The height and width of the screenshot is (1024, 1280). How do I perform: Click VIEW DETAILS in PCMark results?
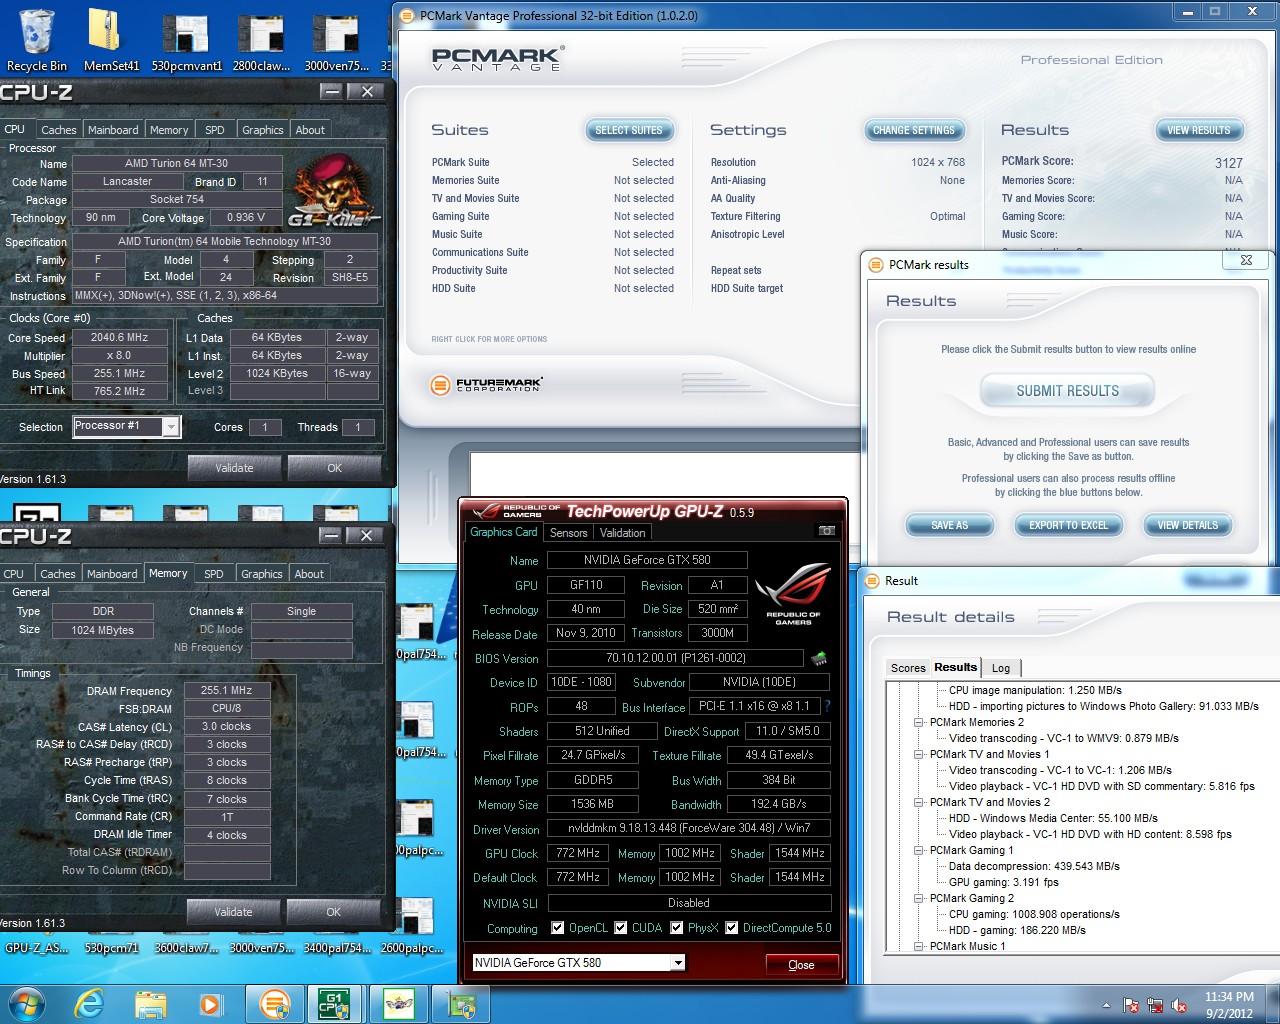(1188, 525)
